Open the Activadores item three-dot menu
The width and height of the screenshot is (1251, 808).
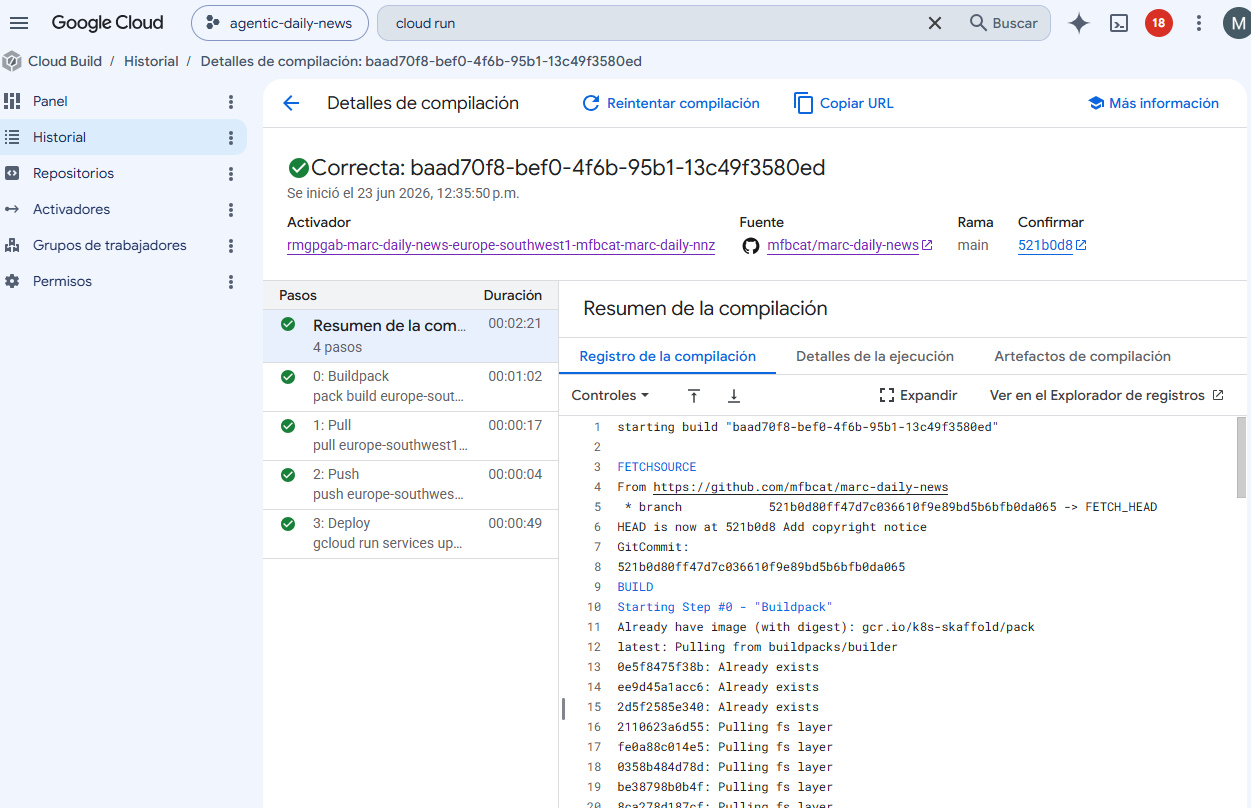pos(231,210)
